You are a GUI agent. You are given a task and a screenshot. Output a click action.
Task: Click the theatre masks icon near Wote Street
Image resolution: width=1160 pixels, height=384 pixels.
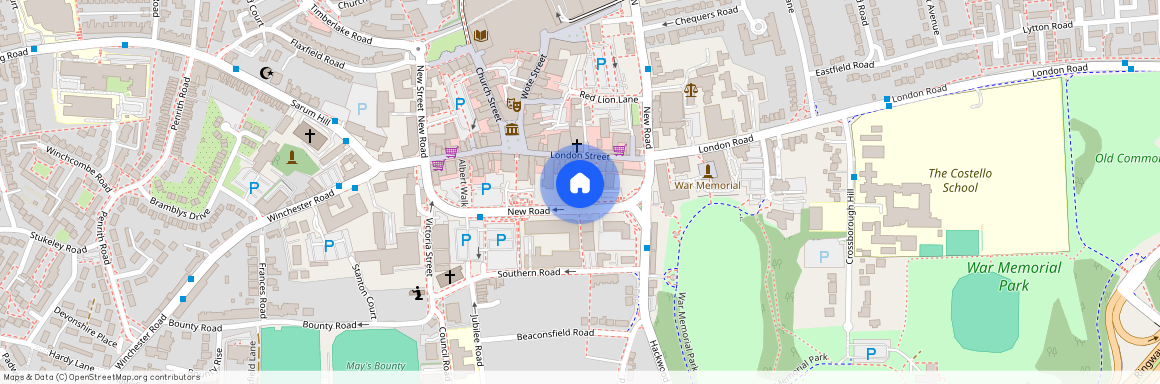[513, 106]
